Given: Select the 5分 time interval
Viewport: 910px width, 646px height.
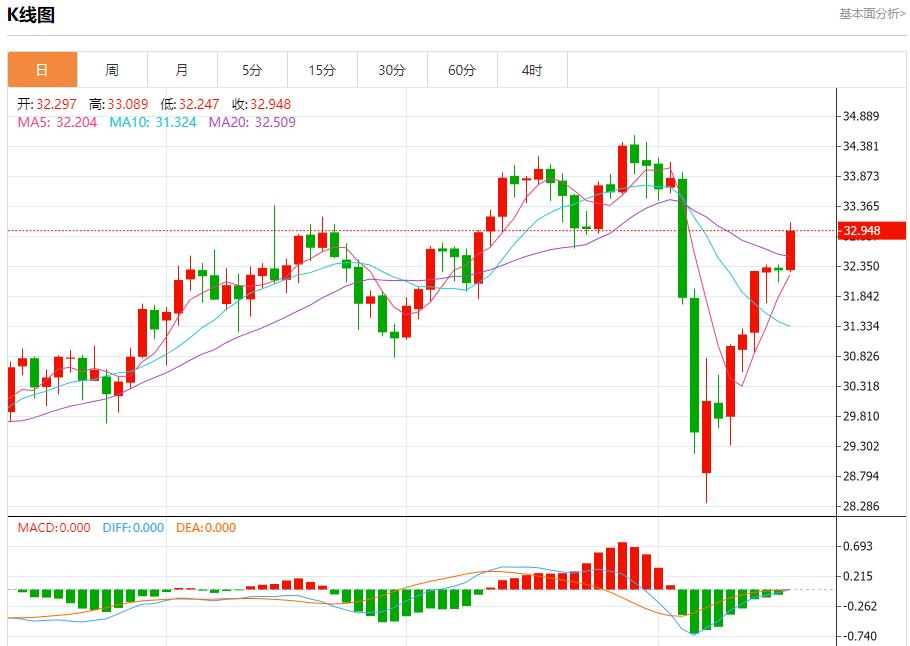Looking at the screenshot, I should coord(252,70).
